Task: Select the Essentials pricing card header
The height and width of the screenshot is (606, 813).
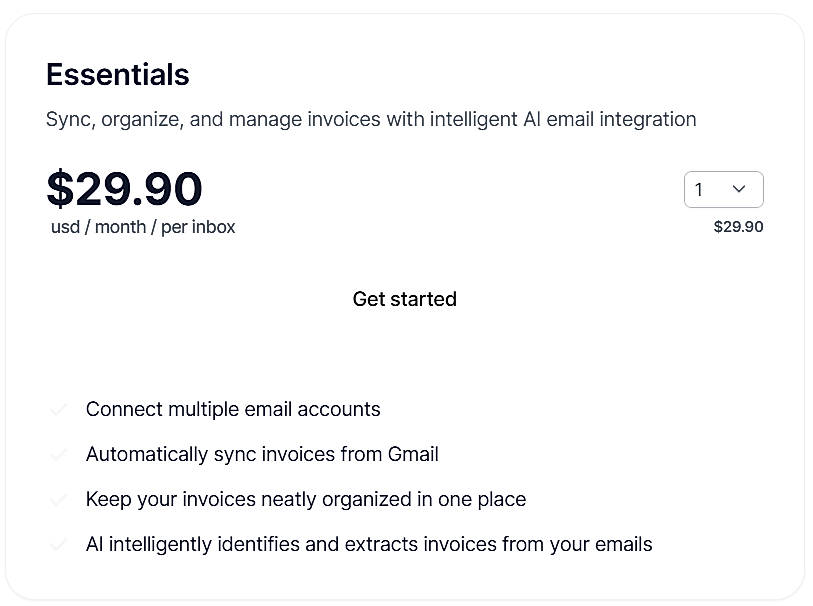Action: (117, 74)
